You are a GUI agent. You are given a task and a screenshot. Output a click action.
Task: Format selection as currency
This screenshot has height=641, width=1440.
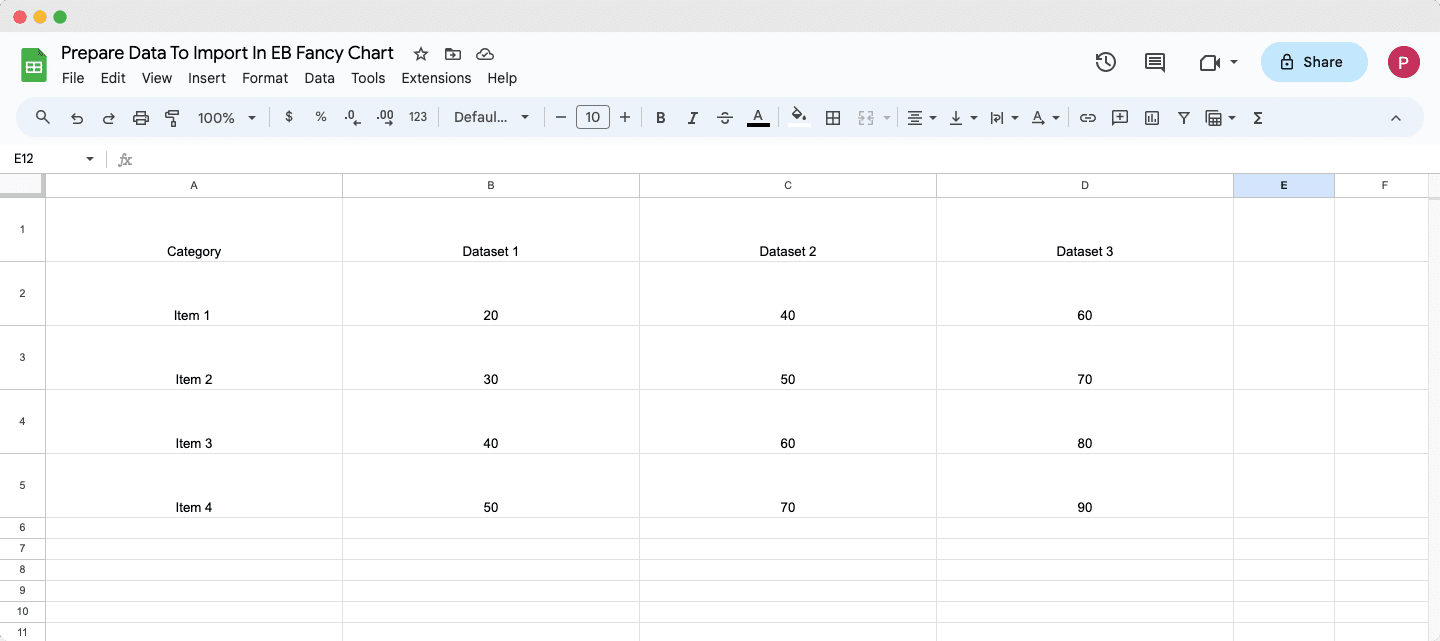pos(289,117)
